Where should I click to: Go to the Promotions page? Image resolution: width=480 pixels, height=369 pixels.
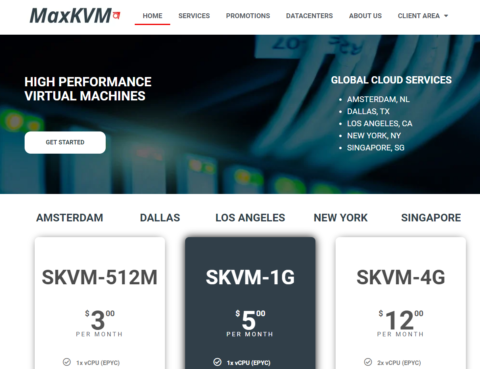(x=248, y=16)
